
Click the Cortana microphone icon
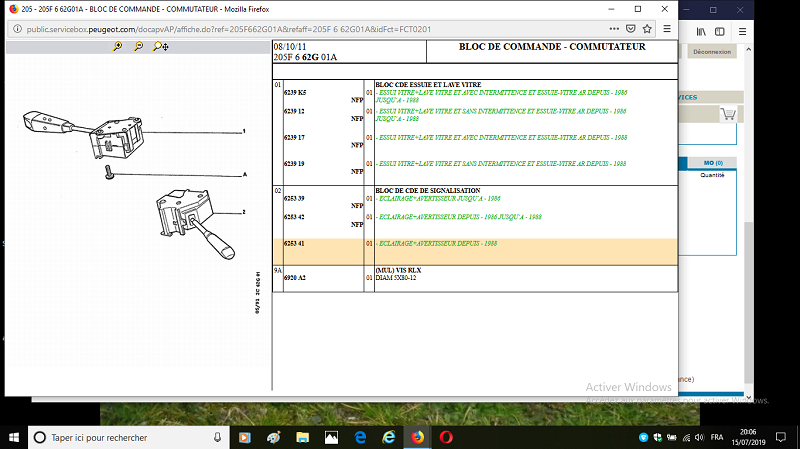[217, 437]
